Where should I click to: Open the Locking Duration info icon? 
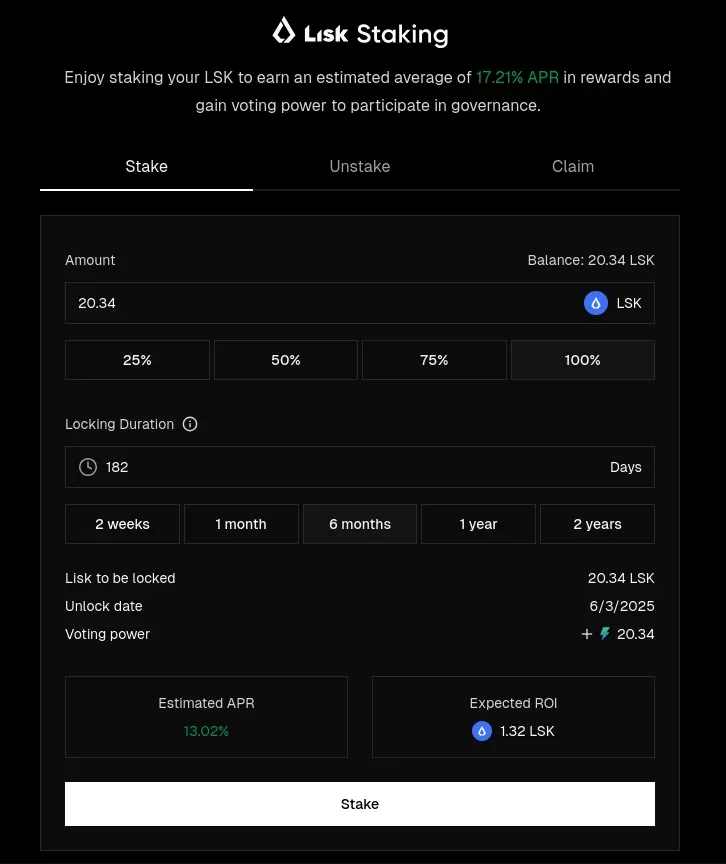click(x=190, y=424)
